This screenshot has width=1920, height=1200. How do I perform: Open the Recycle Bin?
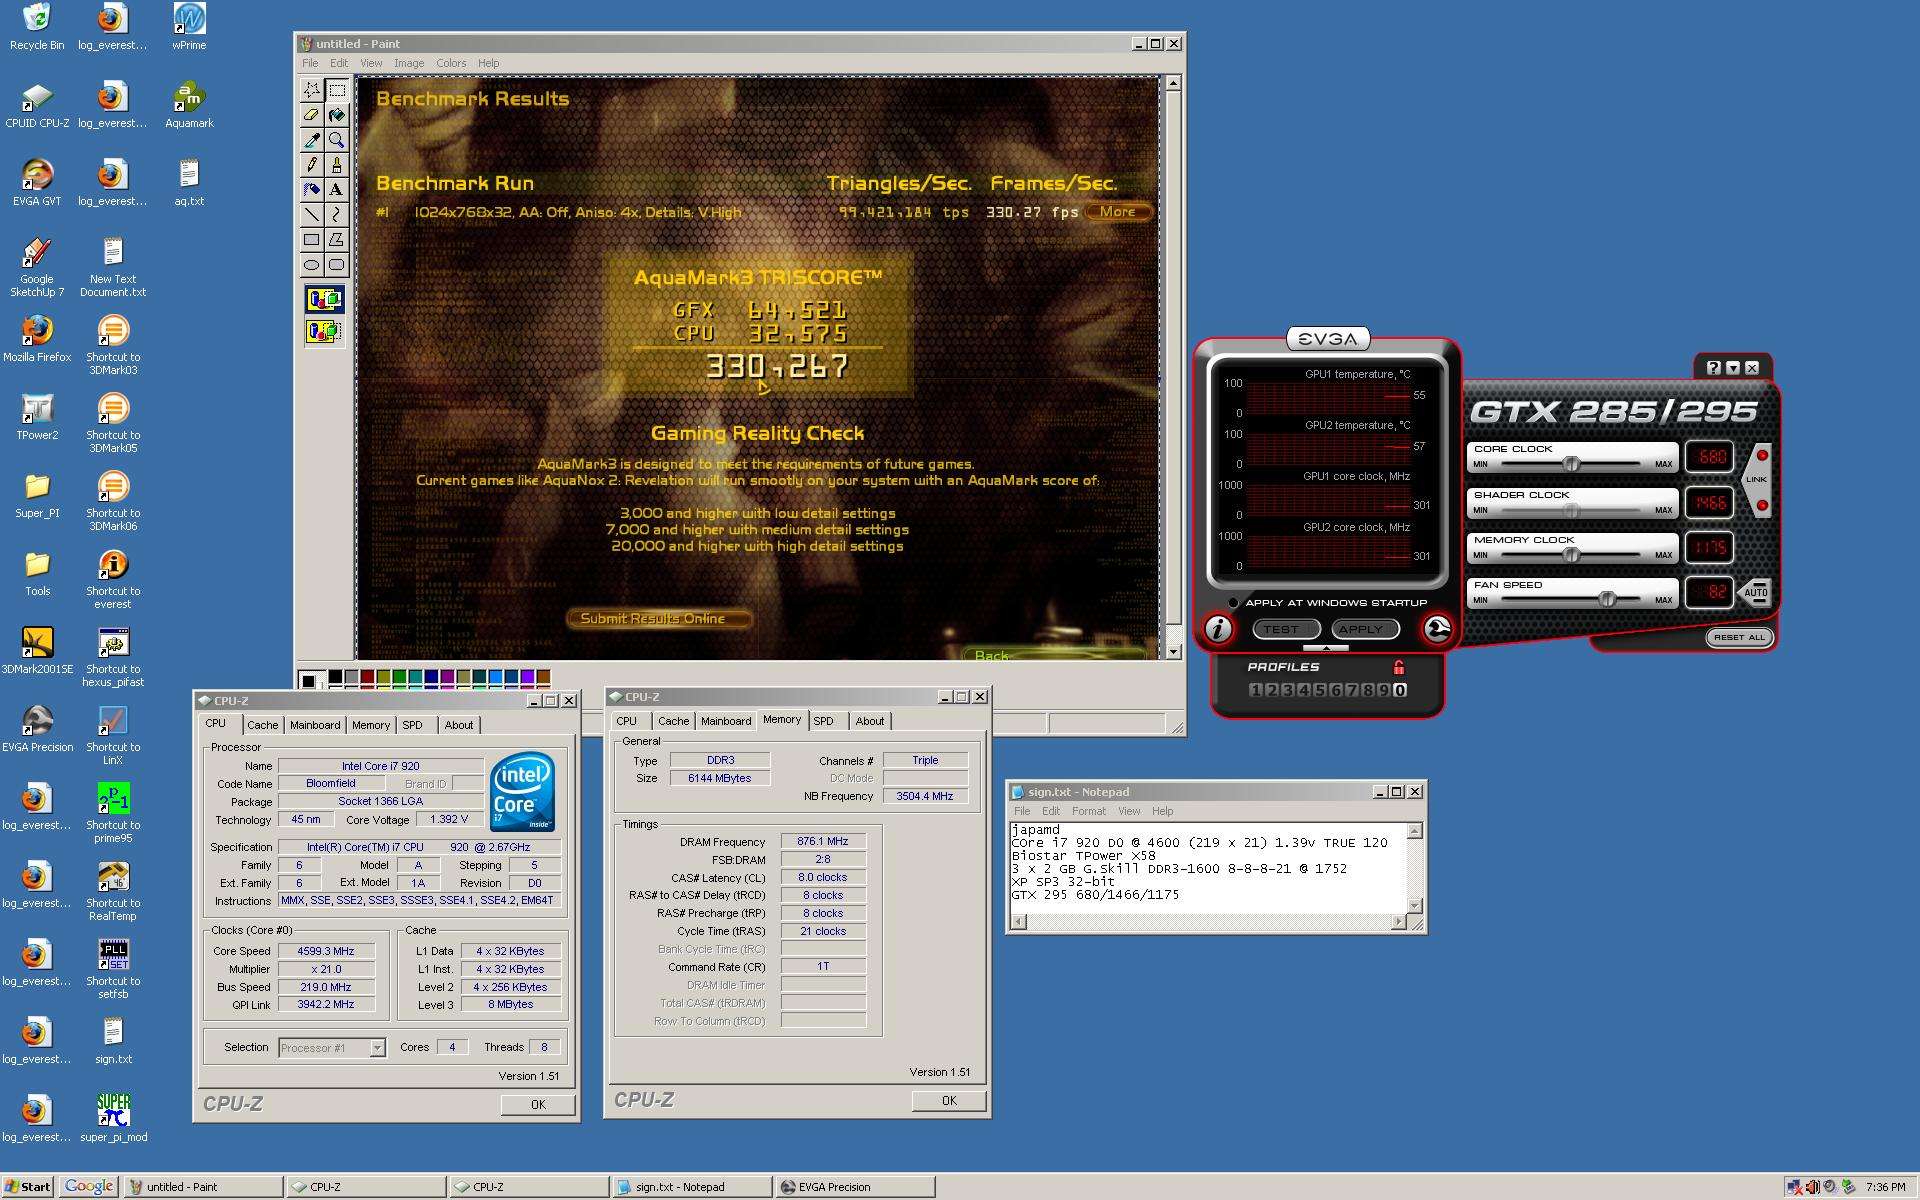37,27
